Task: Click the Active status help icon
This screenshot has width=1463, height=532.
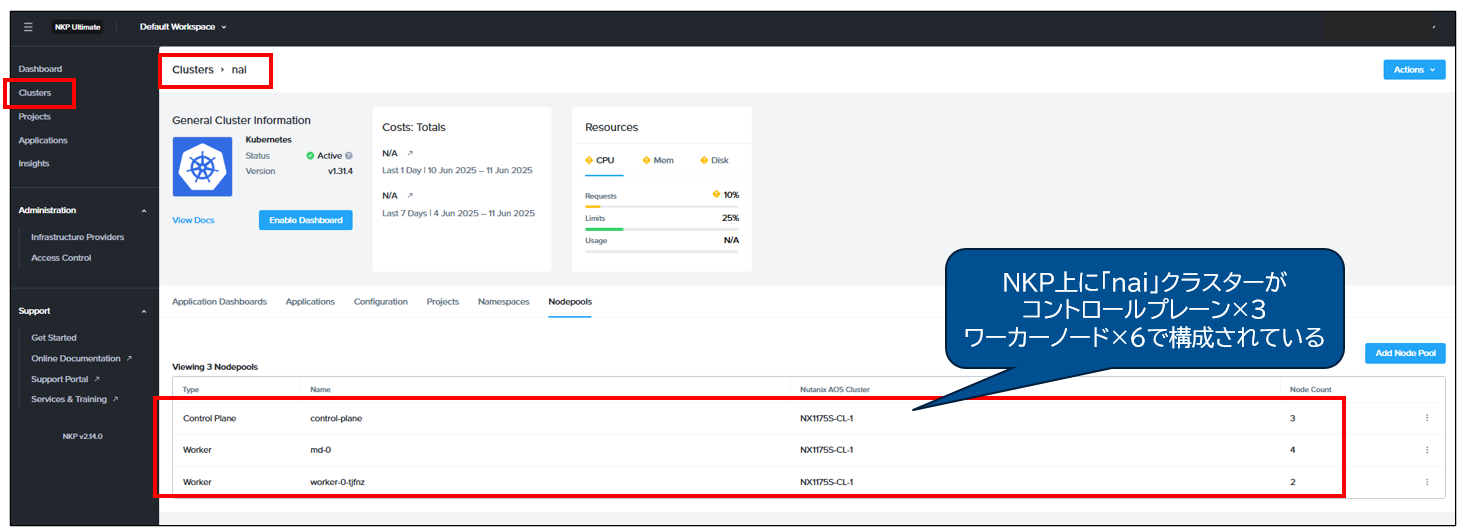Action: [x=349, y=156]
